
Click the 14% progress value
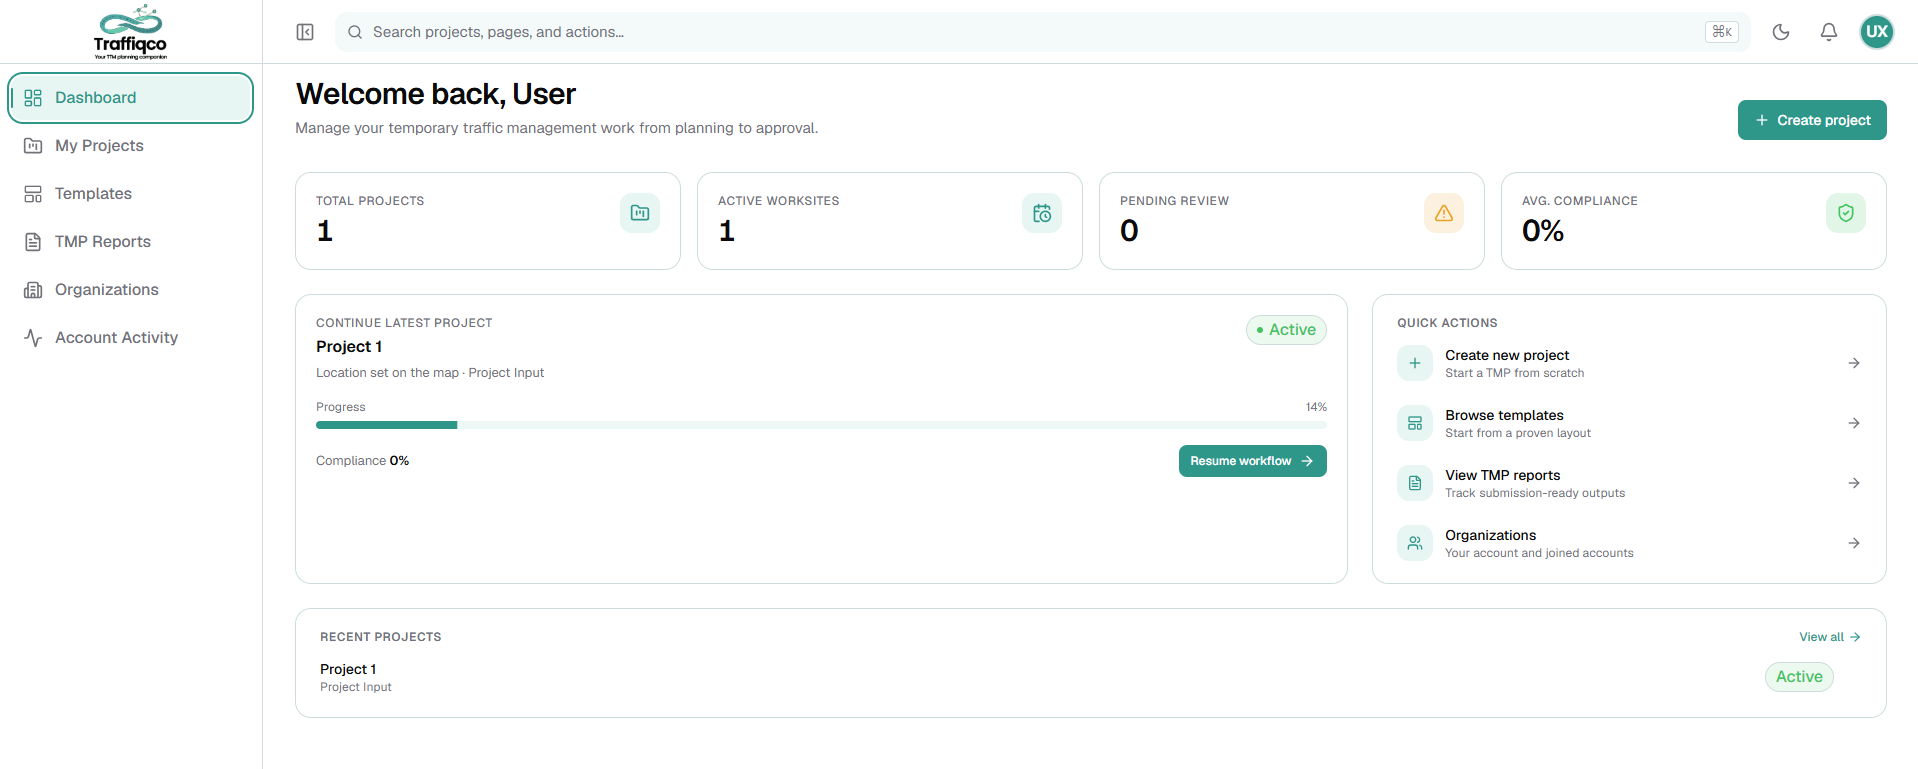pos(1316,407)
